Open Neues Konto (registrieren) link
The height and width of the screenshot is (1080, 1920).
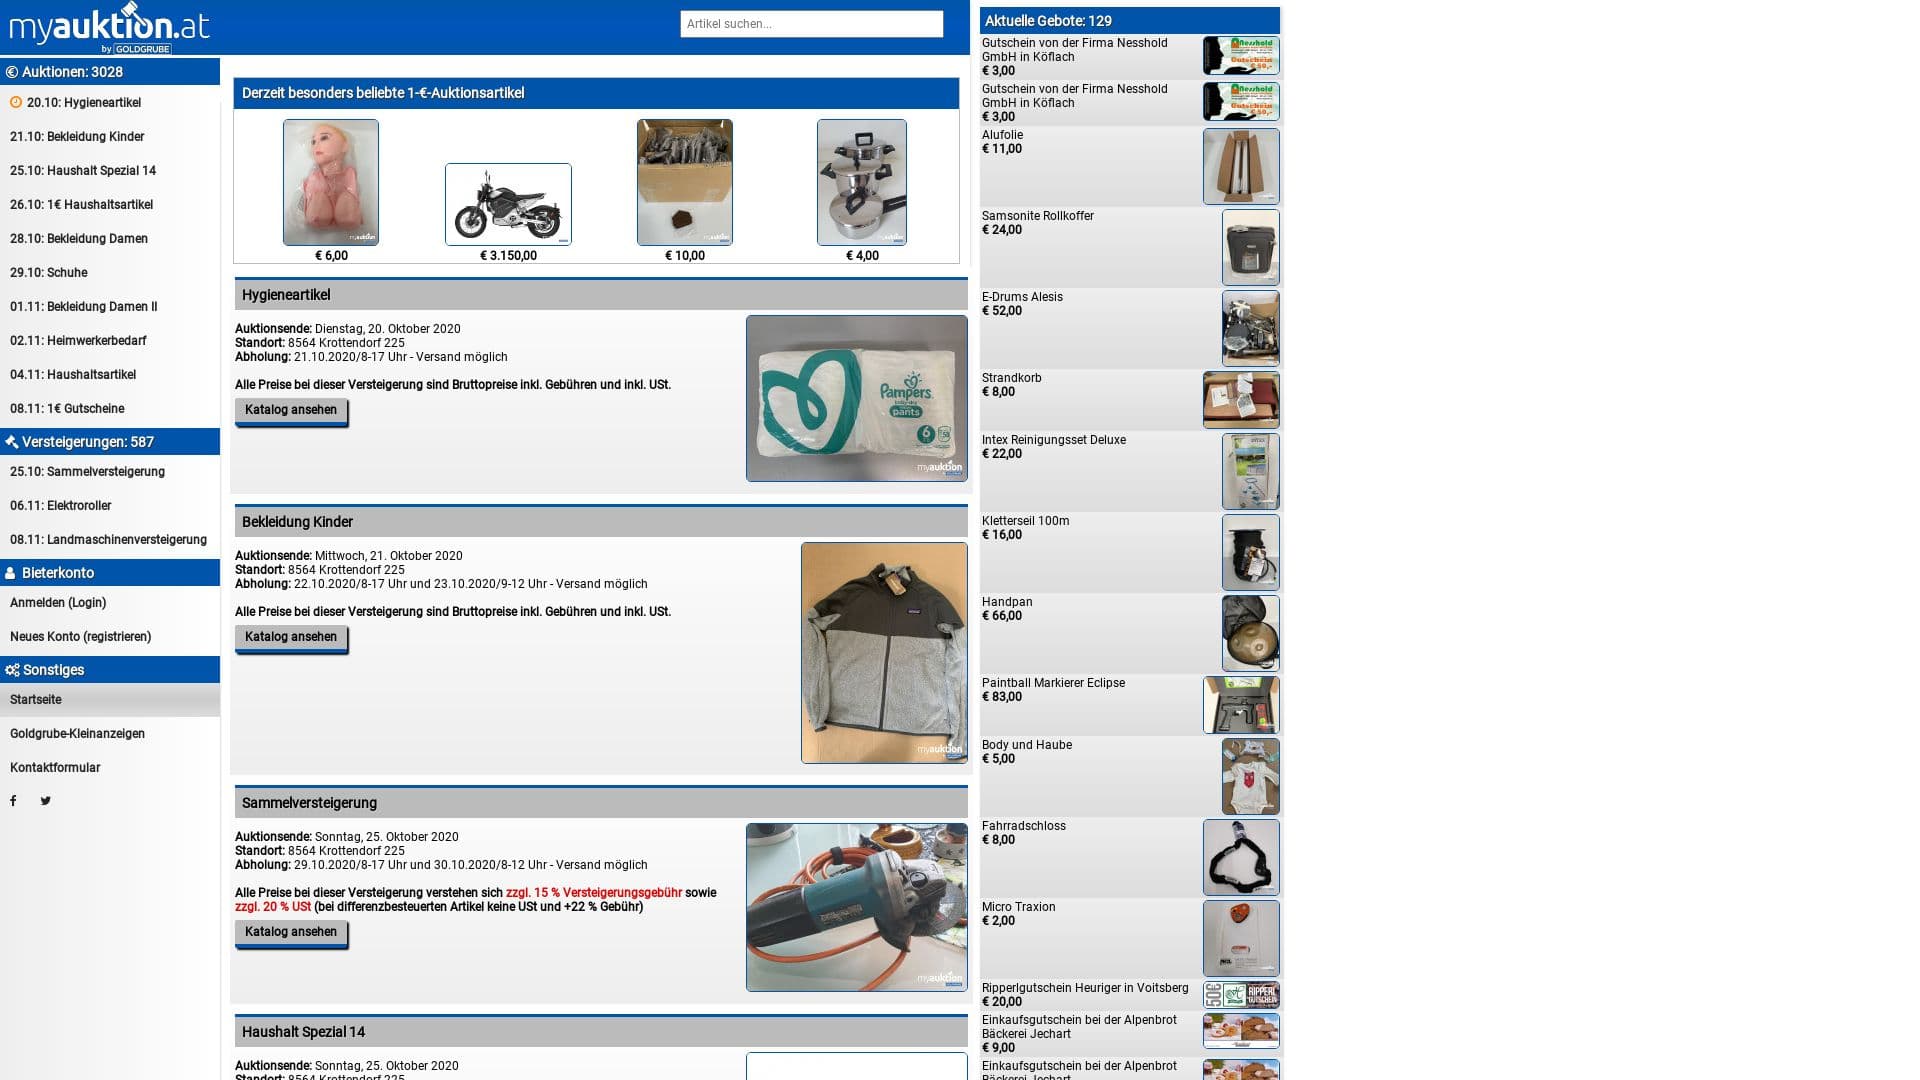click(81, 637)
